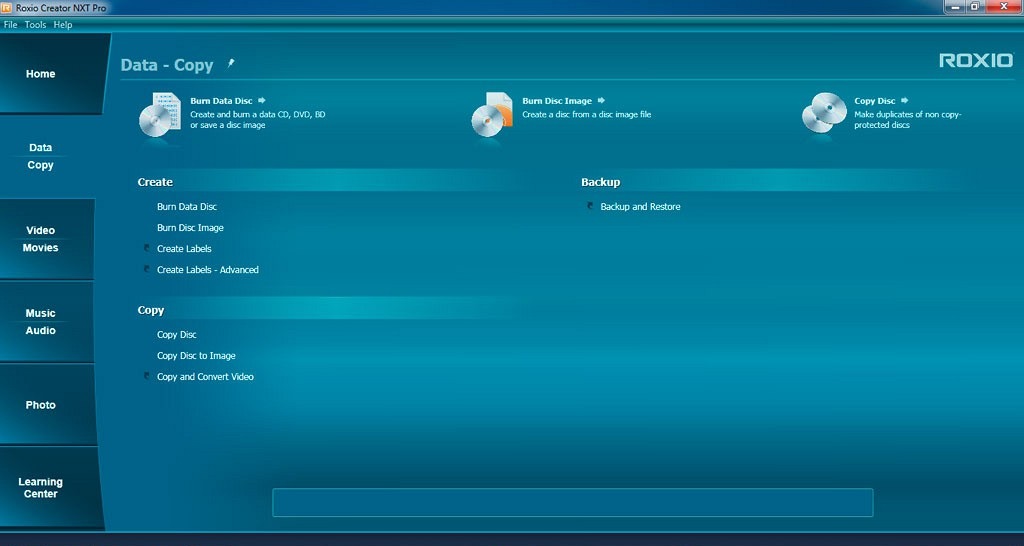Close the Roxio Creator NXT Pro window
Image resolution: width=1024 pixels, height=546 pixels.
(1003, 7)
